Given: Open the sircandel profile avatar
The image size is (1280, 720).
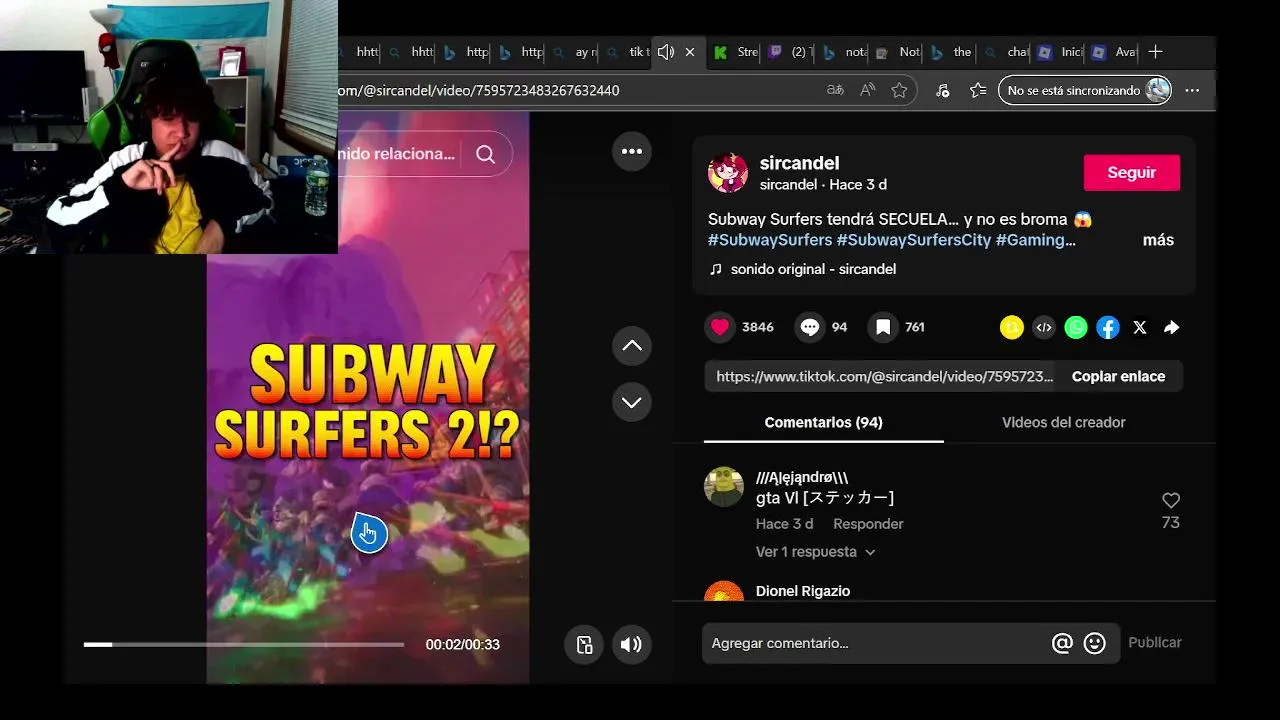Looking at the screenshot, I should tap(728, 173).
